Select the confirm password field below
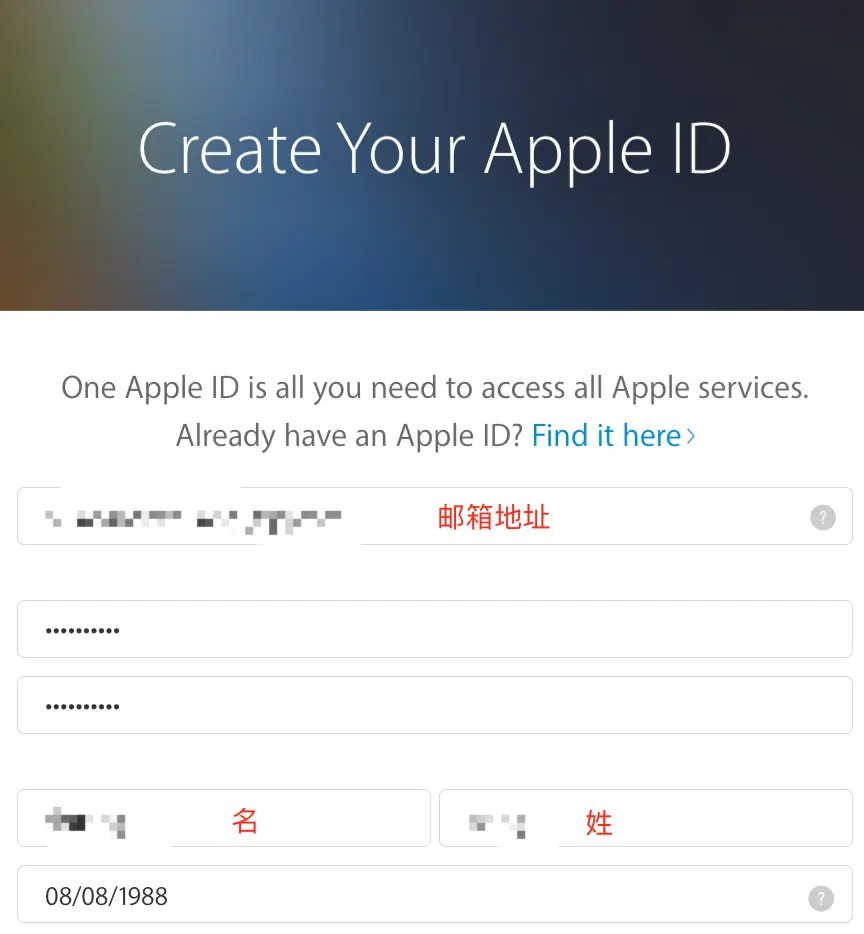The image size is (864, 934). (x=435, y=705)
